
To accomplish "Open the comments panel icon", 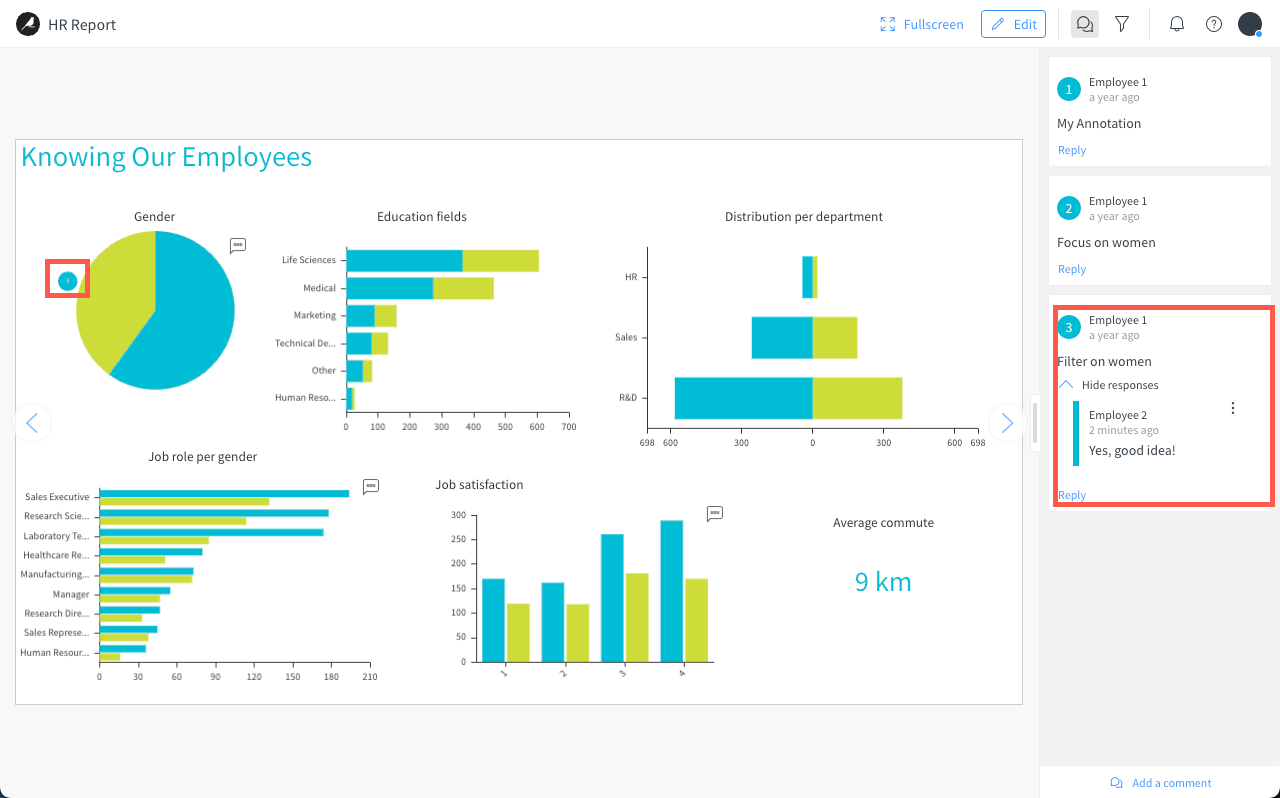I will pyautogui.click(x=1084, y=24).
